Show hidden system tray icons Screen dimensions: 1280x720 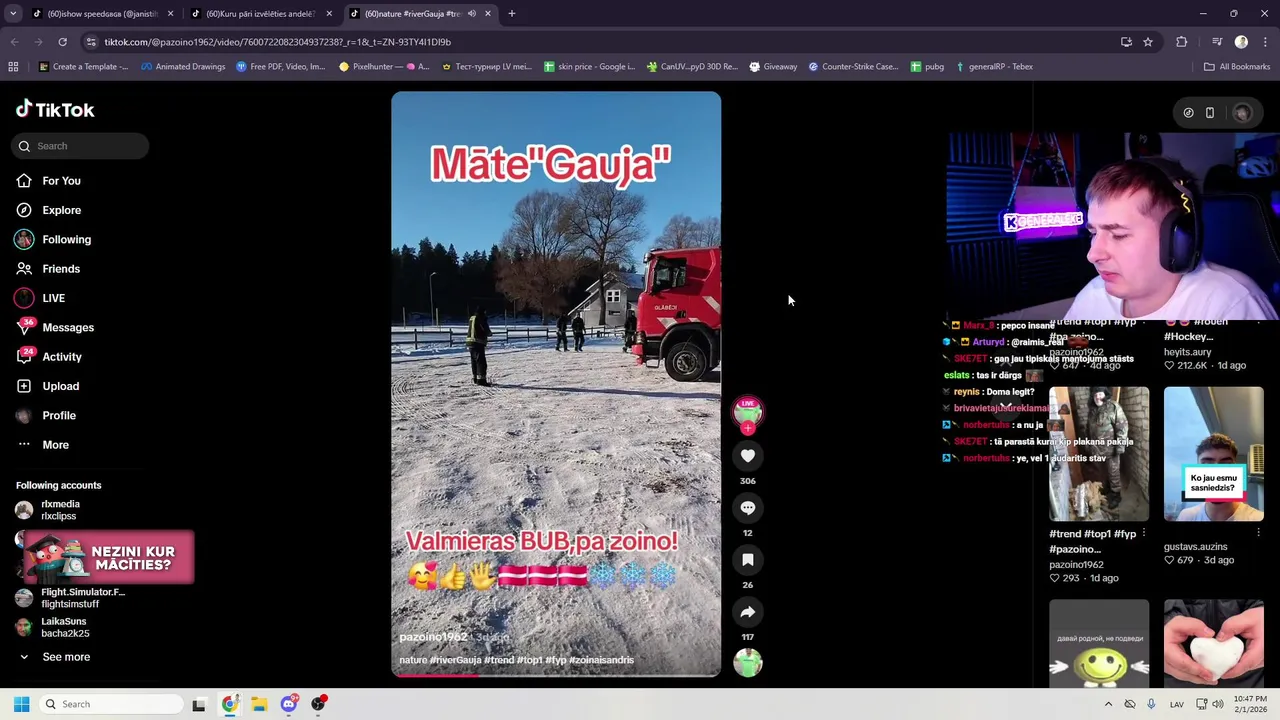tap(1108, 704)
